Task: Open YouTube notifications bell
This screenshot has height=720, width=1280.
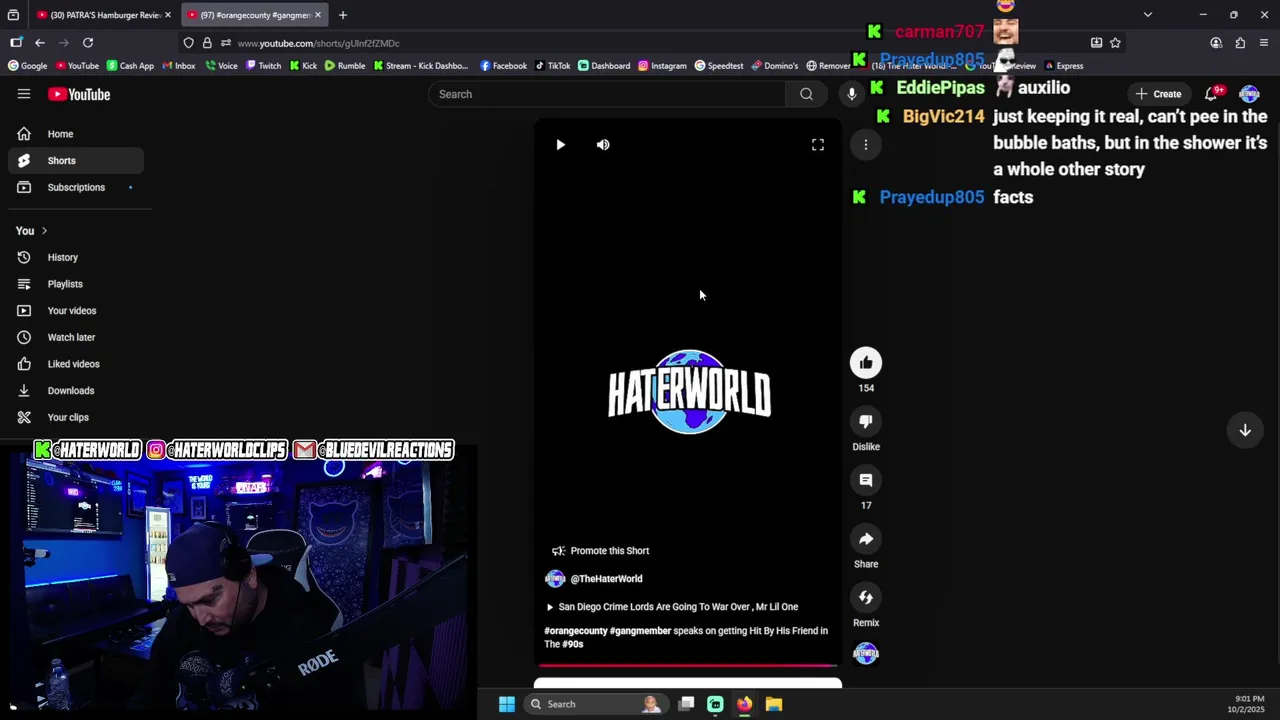Action: pos(1212,94)
